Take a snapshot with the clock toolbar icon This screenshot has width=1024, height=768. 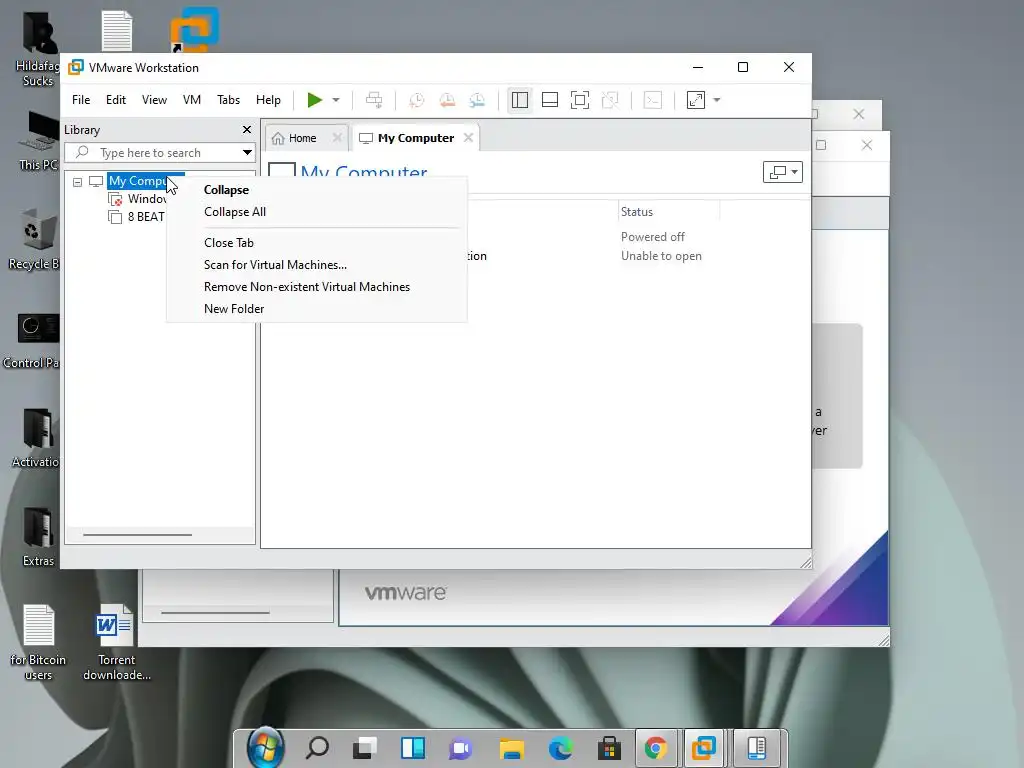pos(416,100)
